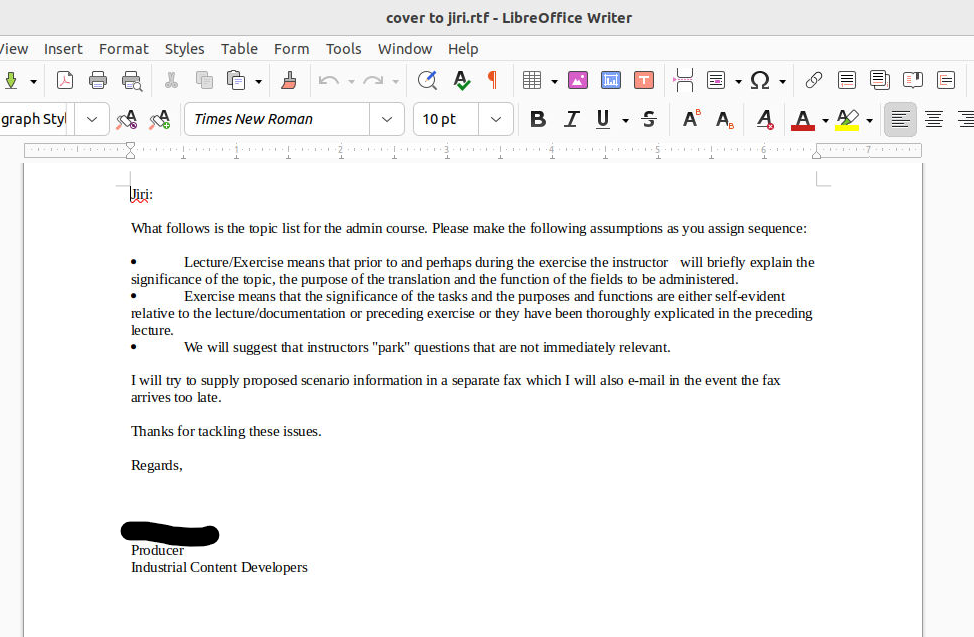This screenshot has width=974, height=637.
Task: Insert page break icon
Action: coord(683,80)
